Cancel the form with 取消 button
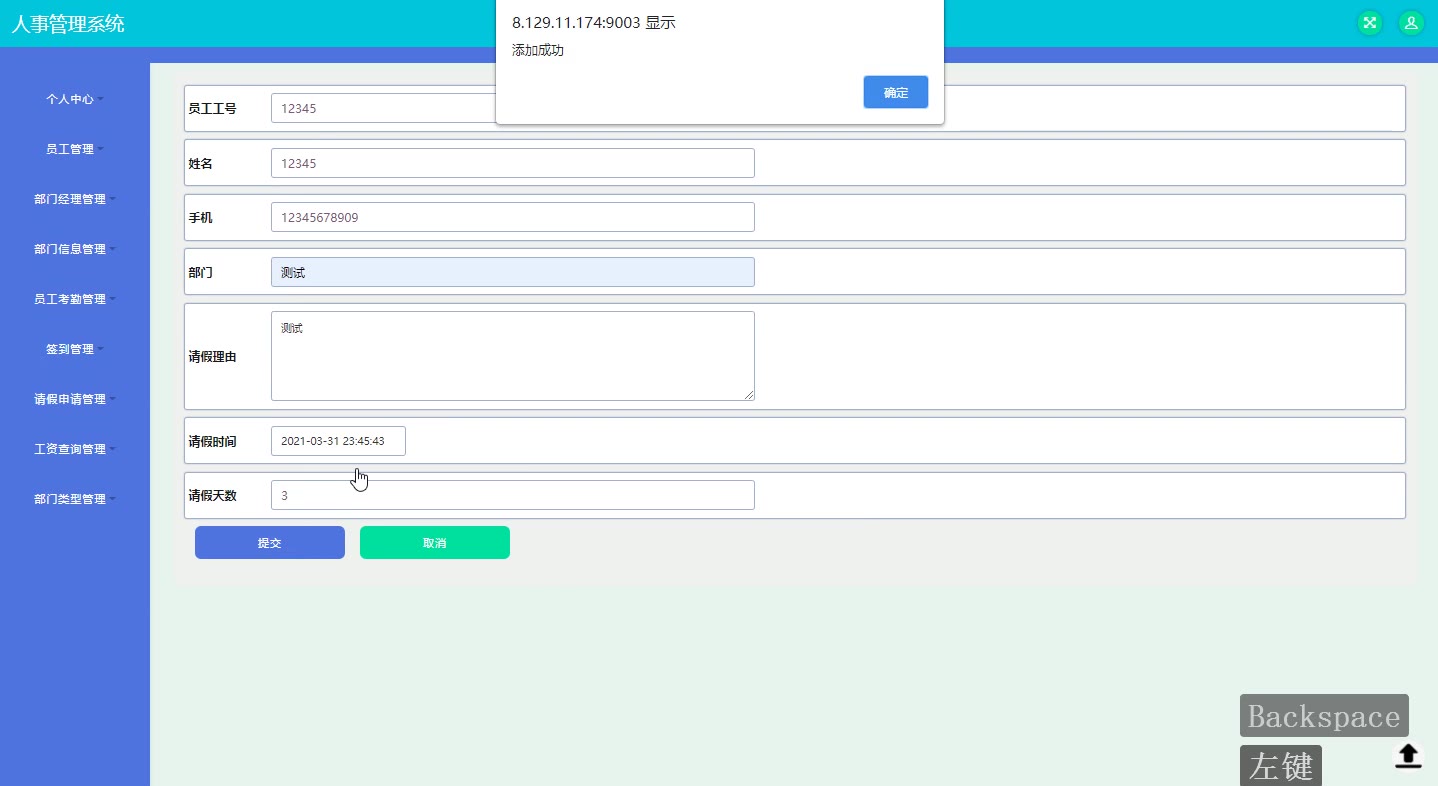1438x786 pixels. (435, 543)
